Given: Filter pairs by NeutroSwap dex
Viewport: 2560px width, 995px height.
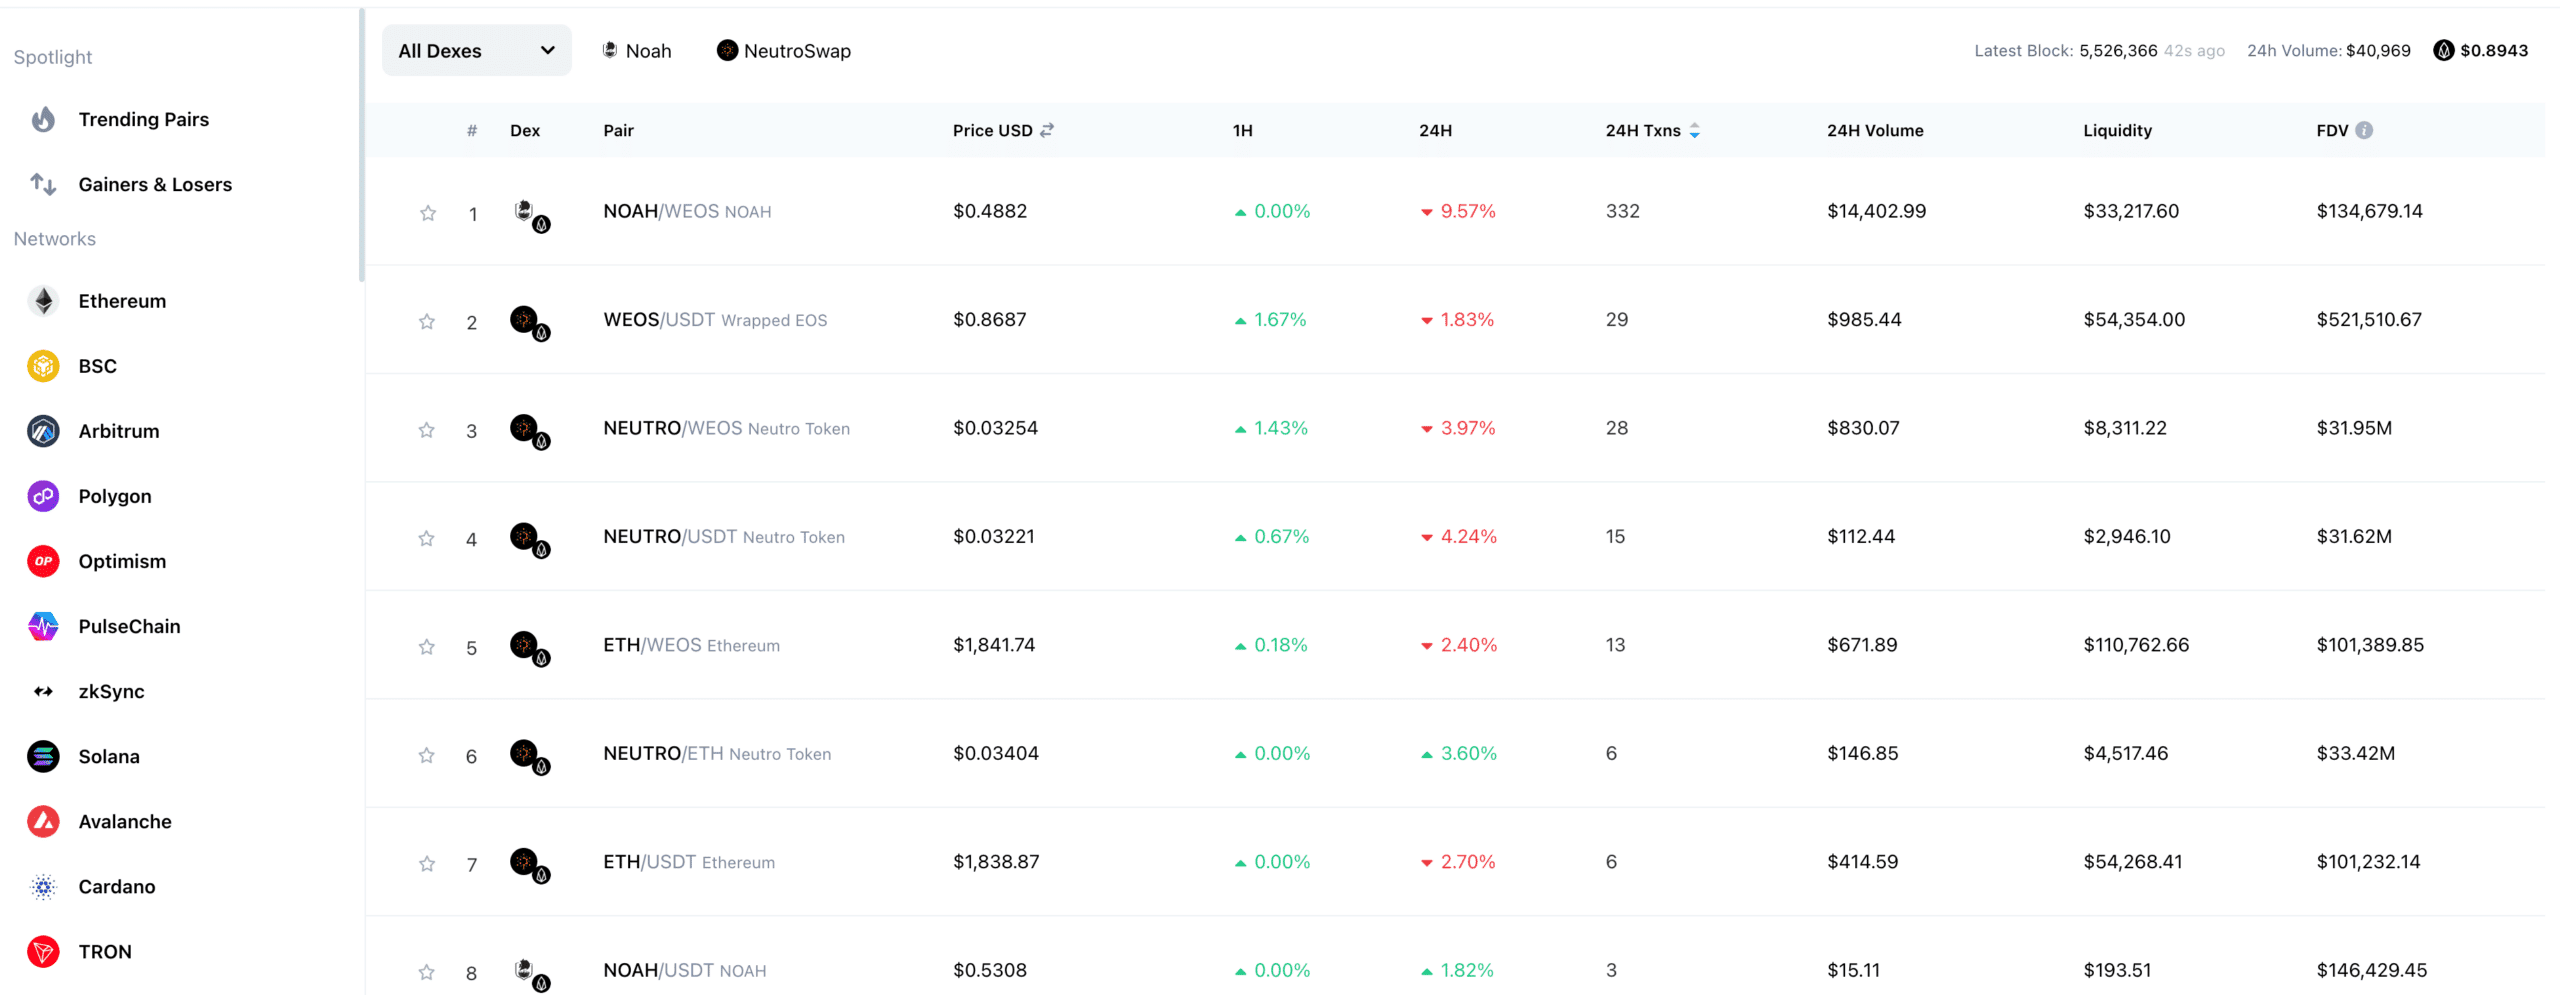Looking at the screenshot, I should (x=784, y=51).
